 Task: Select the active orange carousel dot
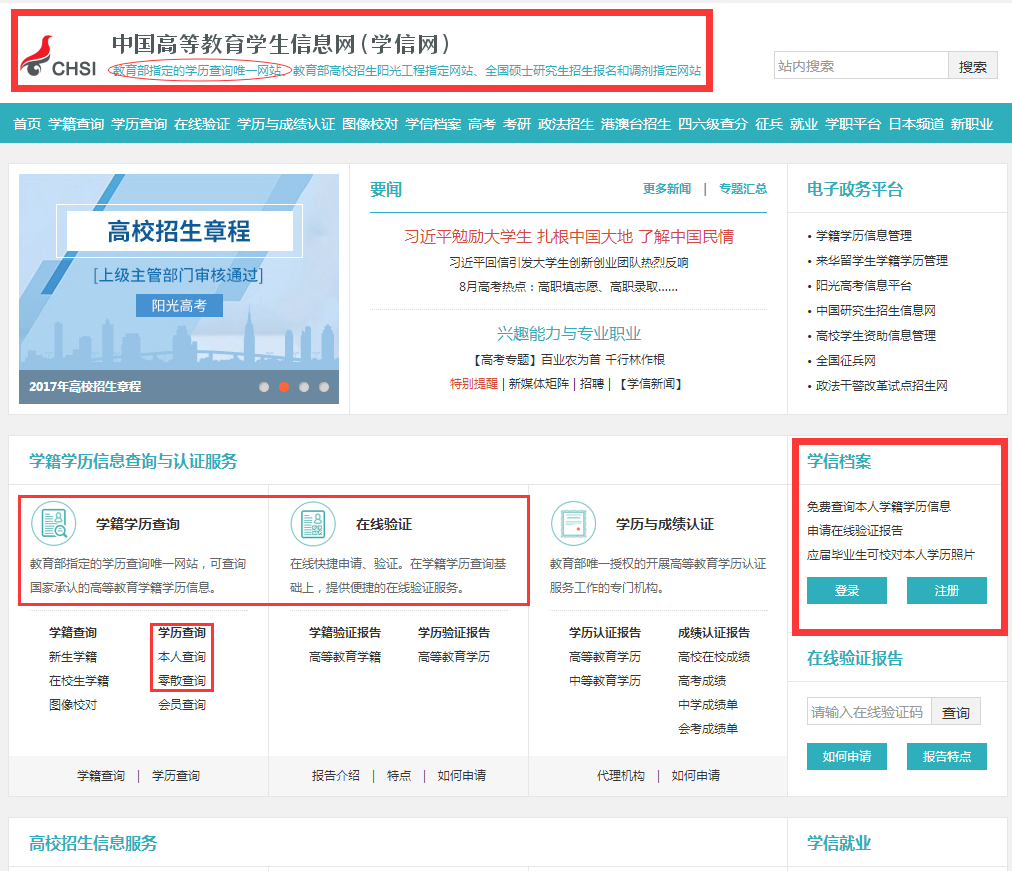pos(284,387)
